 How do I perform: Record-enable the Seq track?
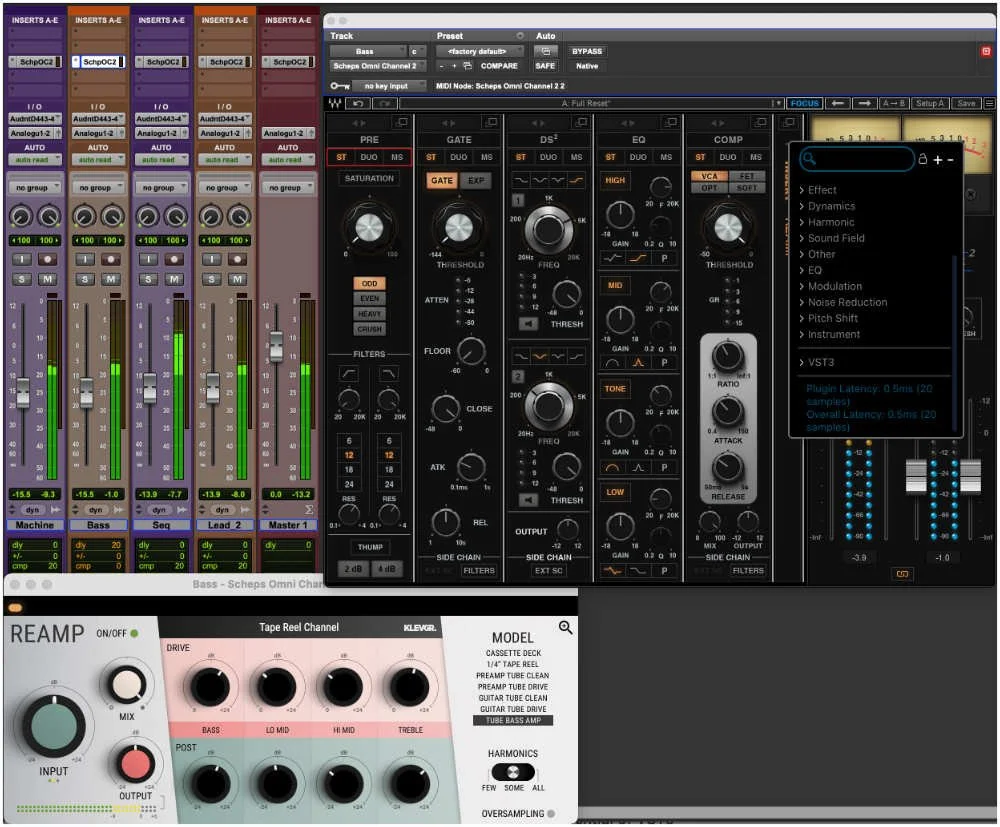tap(174, 260)
